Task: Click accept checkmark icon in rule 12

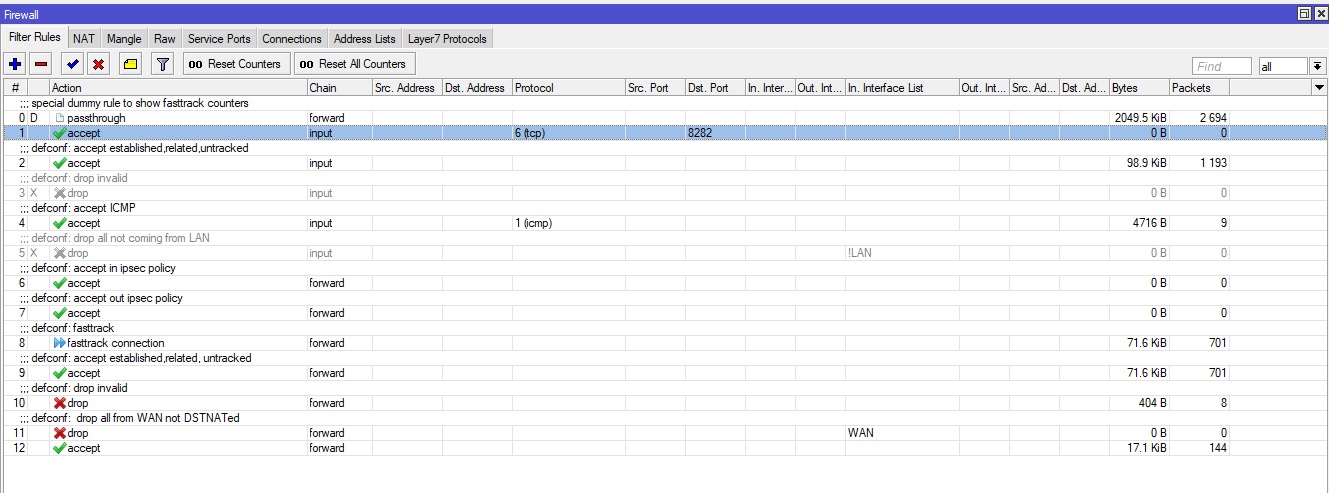Action: coord(59,448)
